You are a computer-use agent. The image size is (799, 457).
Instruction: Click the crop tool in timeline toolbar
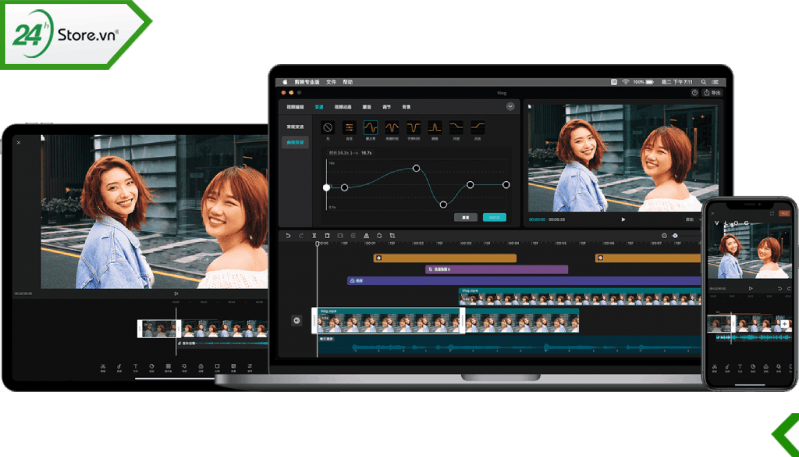click(392, 235)
